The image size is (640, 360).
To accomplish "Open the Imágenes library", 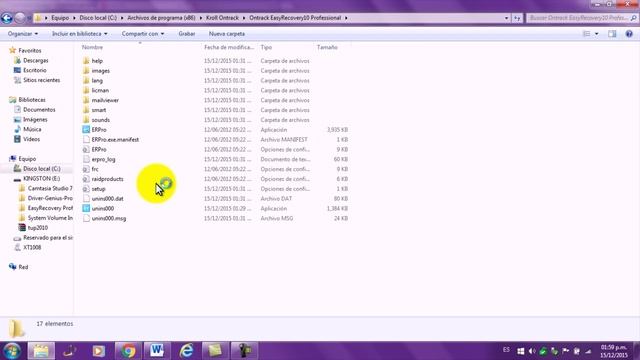I will coord(35,119).
